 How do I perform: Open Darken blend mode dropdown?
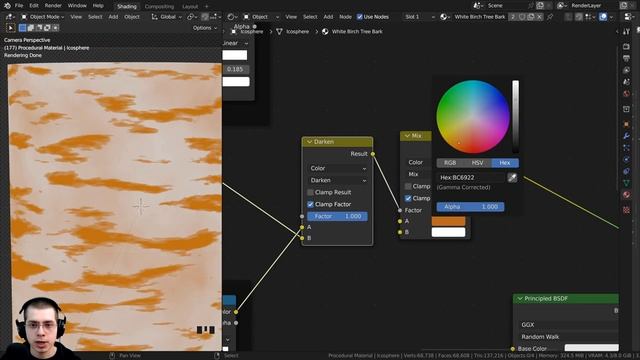click(x=338, y=180)
